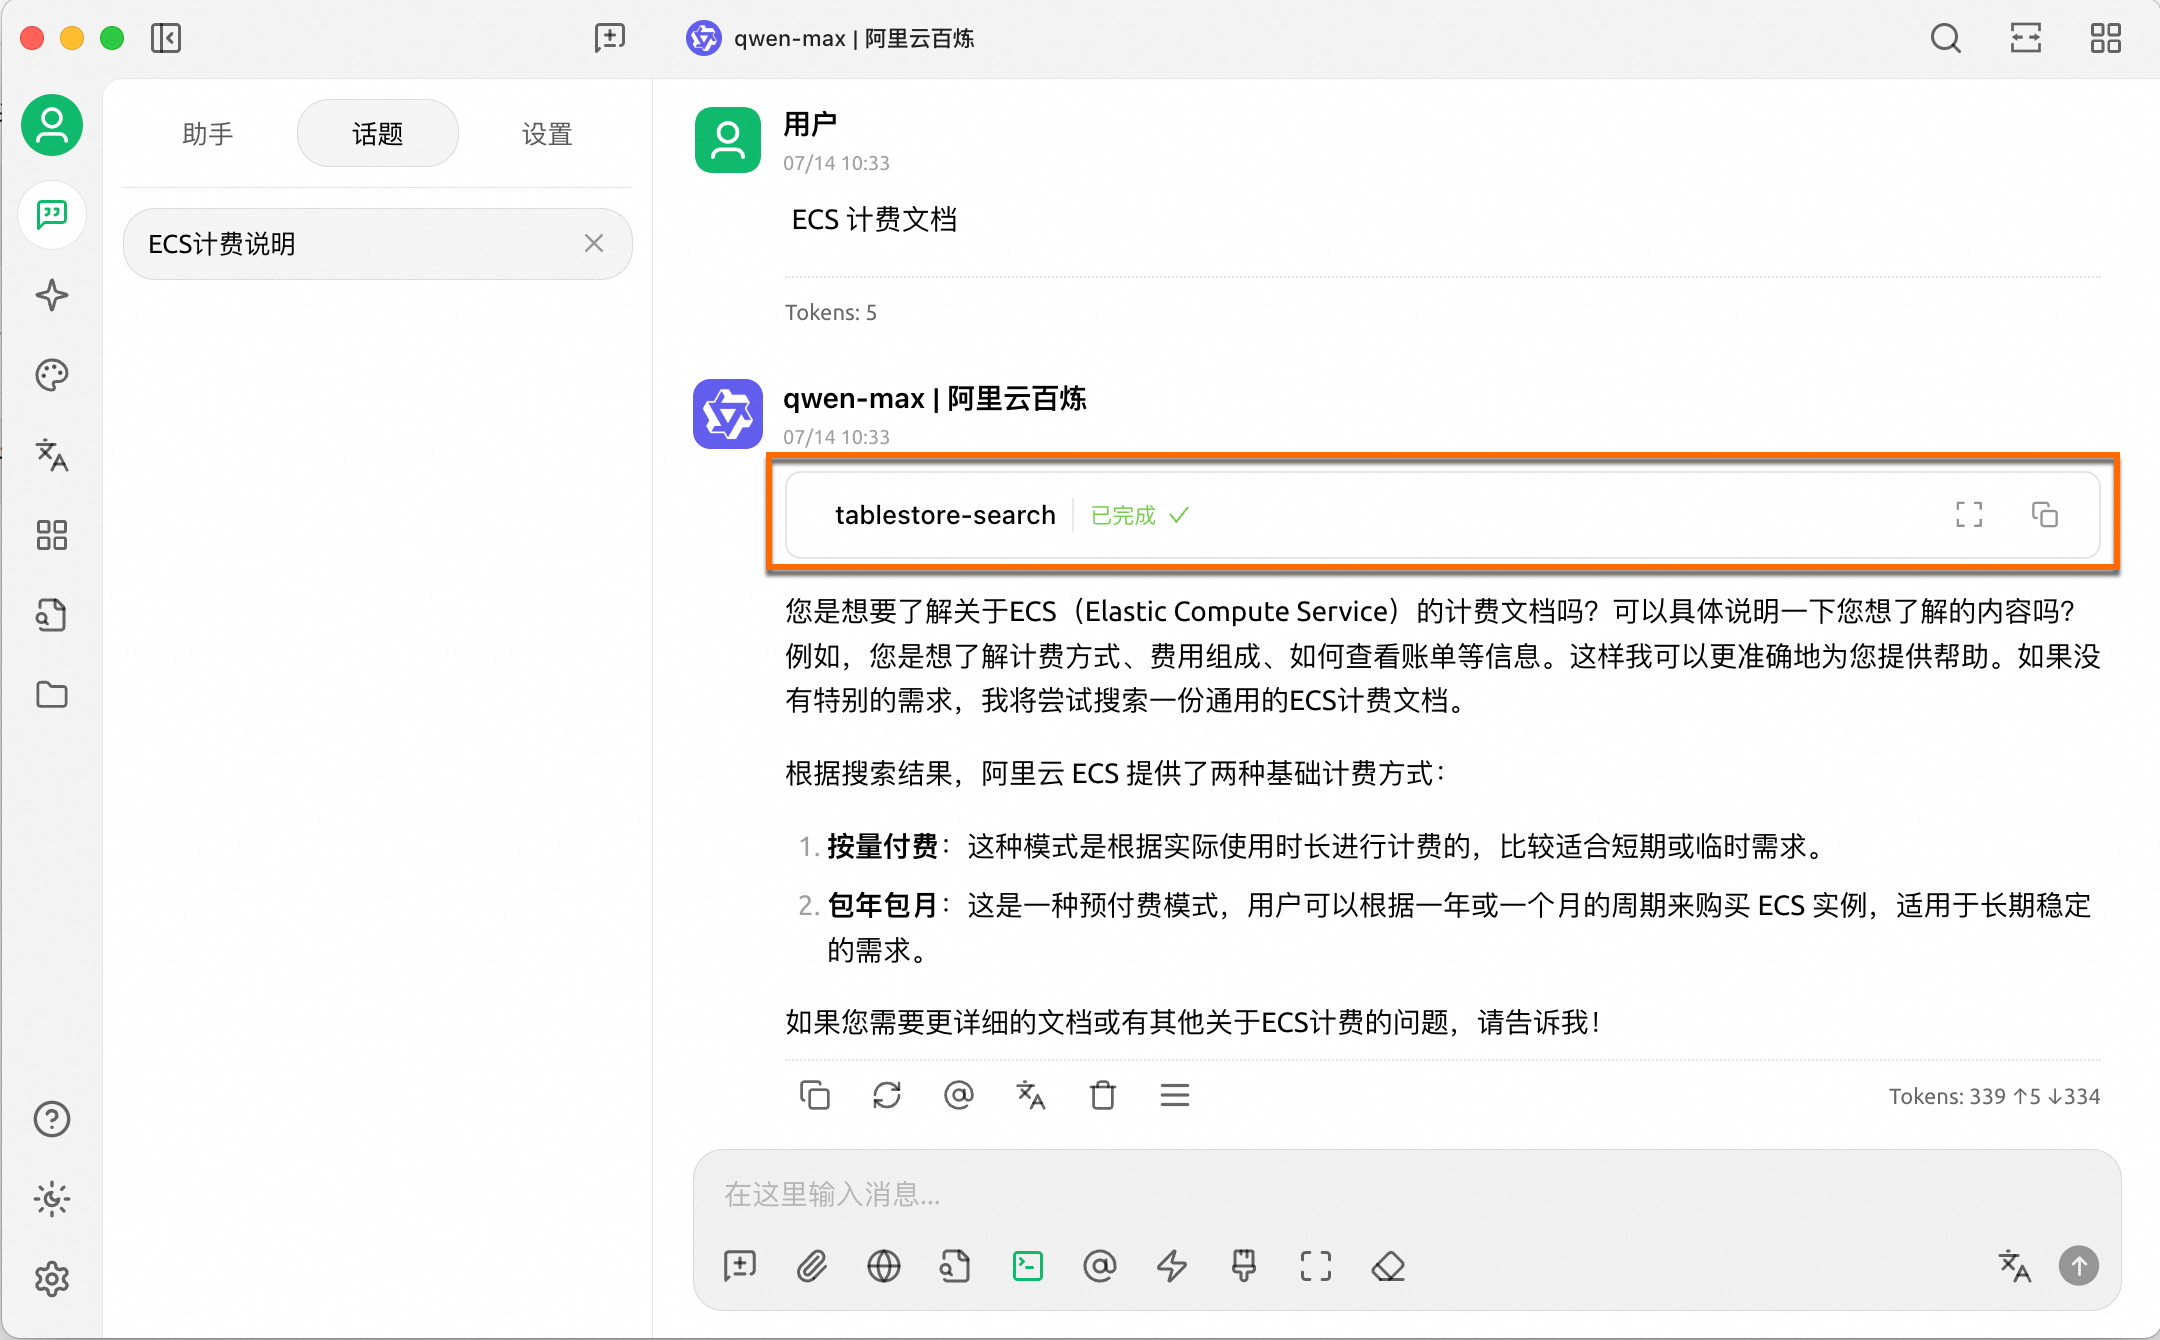The image size is (2160, 1340).
Task: Enable web search globe icon
Action: (x=884, y=1266)
